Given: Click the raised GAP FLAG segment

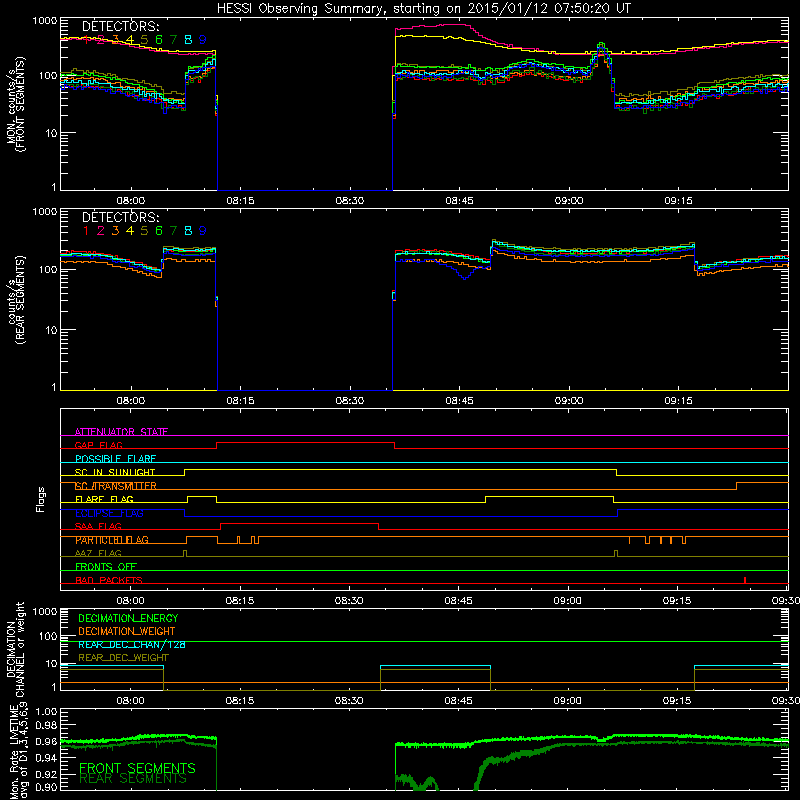Looking at the screenshot, I should pos(306,443).
